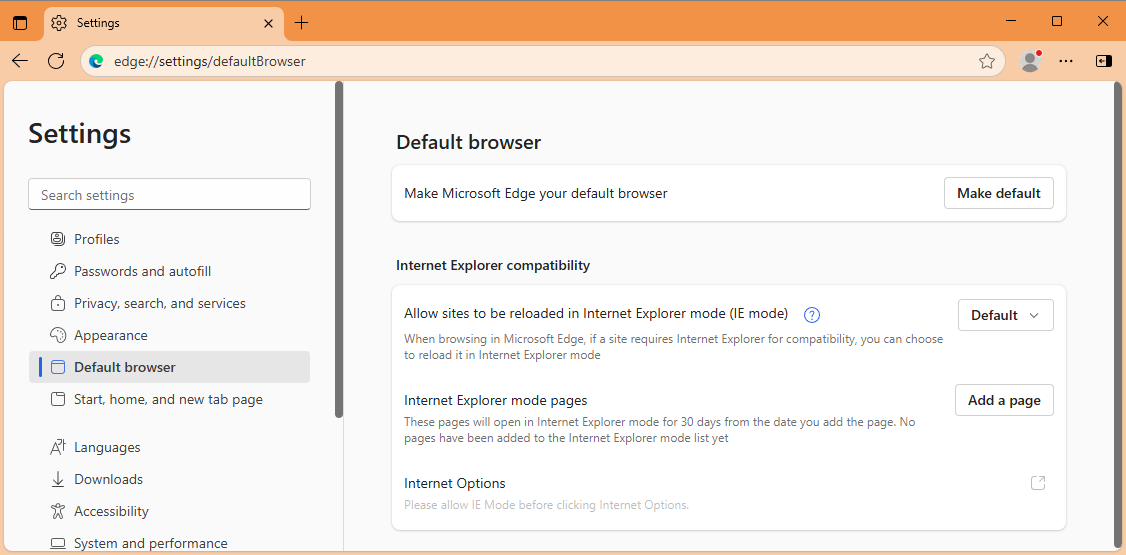Open Internet Options external link icon
Viewport: 1126px width, 555px height.
tap(1038, 483)
